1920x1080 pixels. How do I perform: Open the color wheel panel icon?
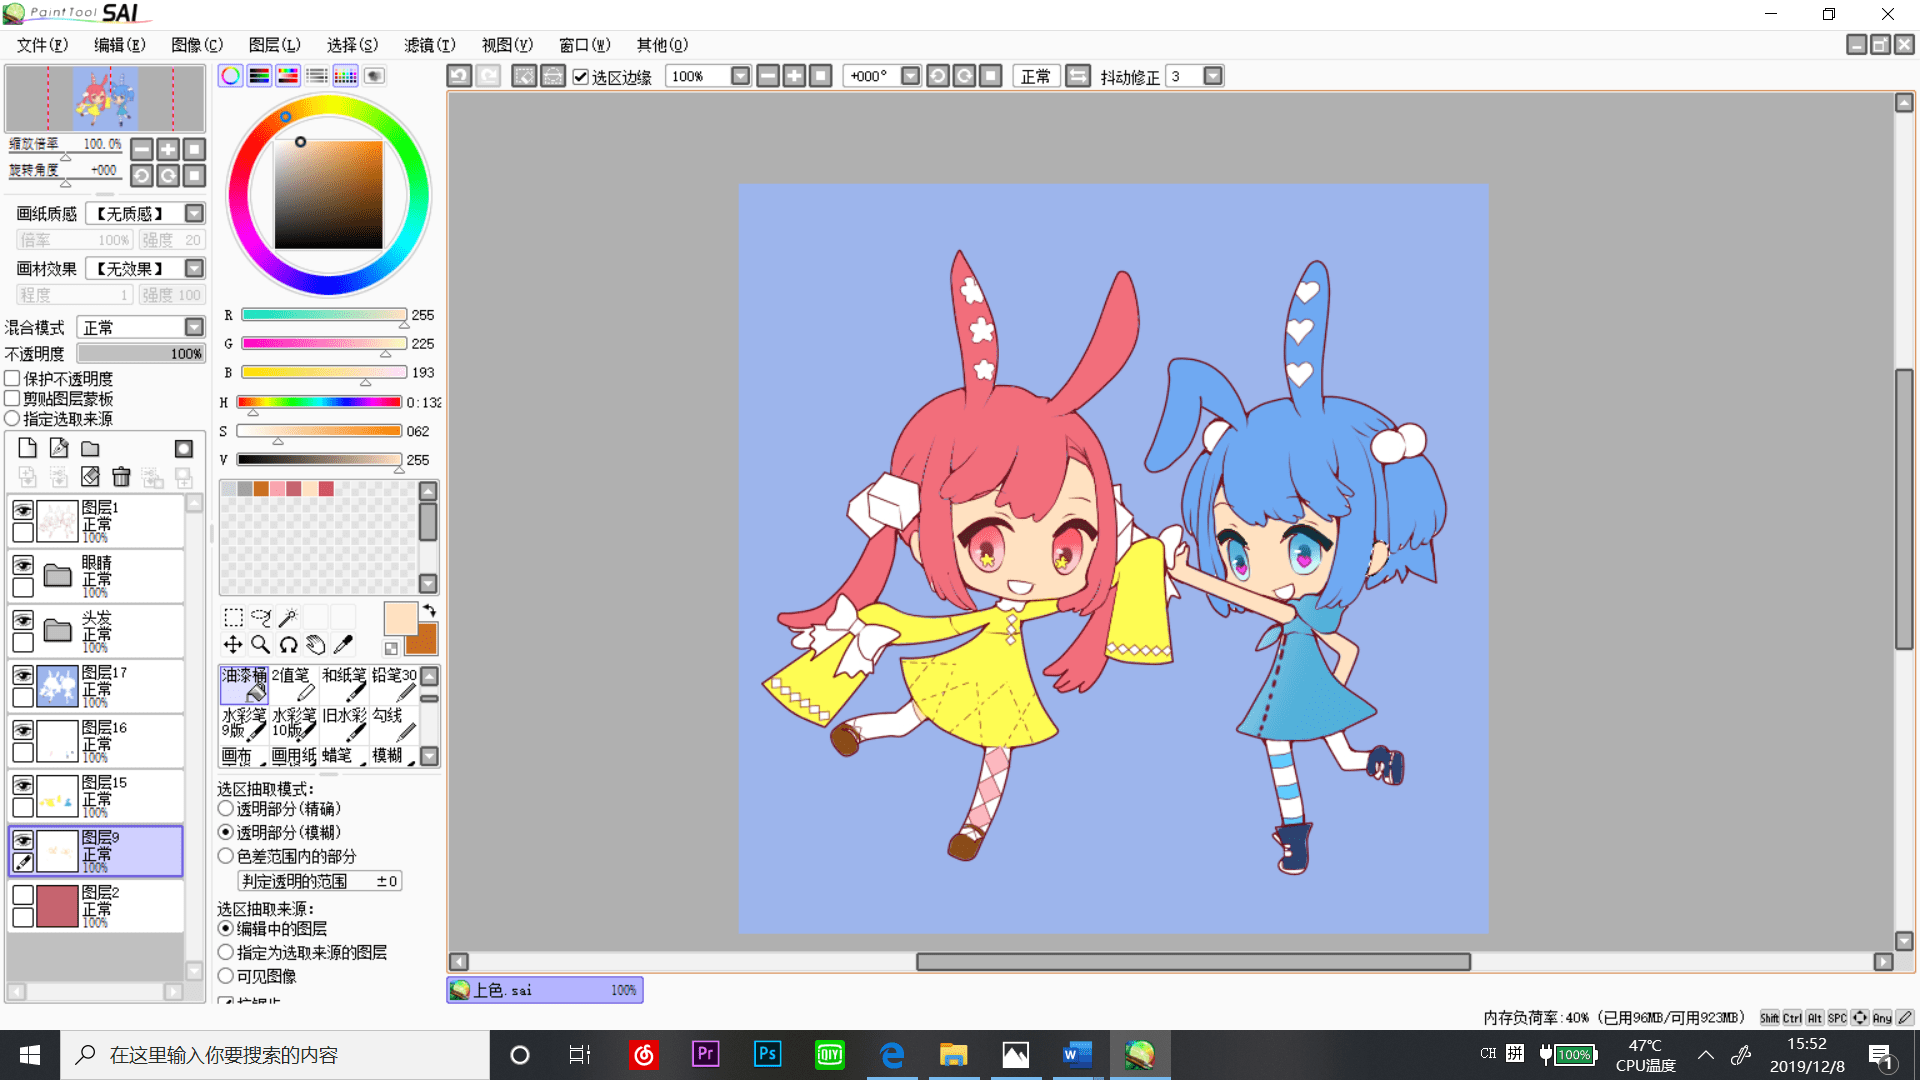231,76
